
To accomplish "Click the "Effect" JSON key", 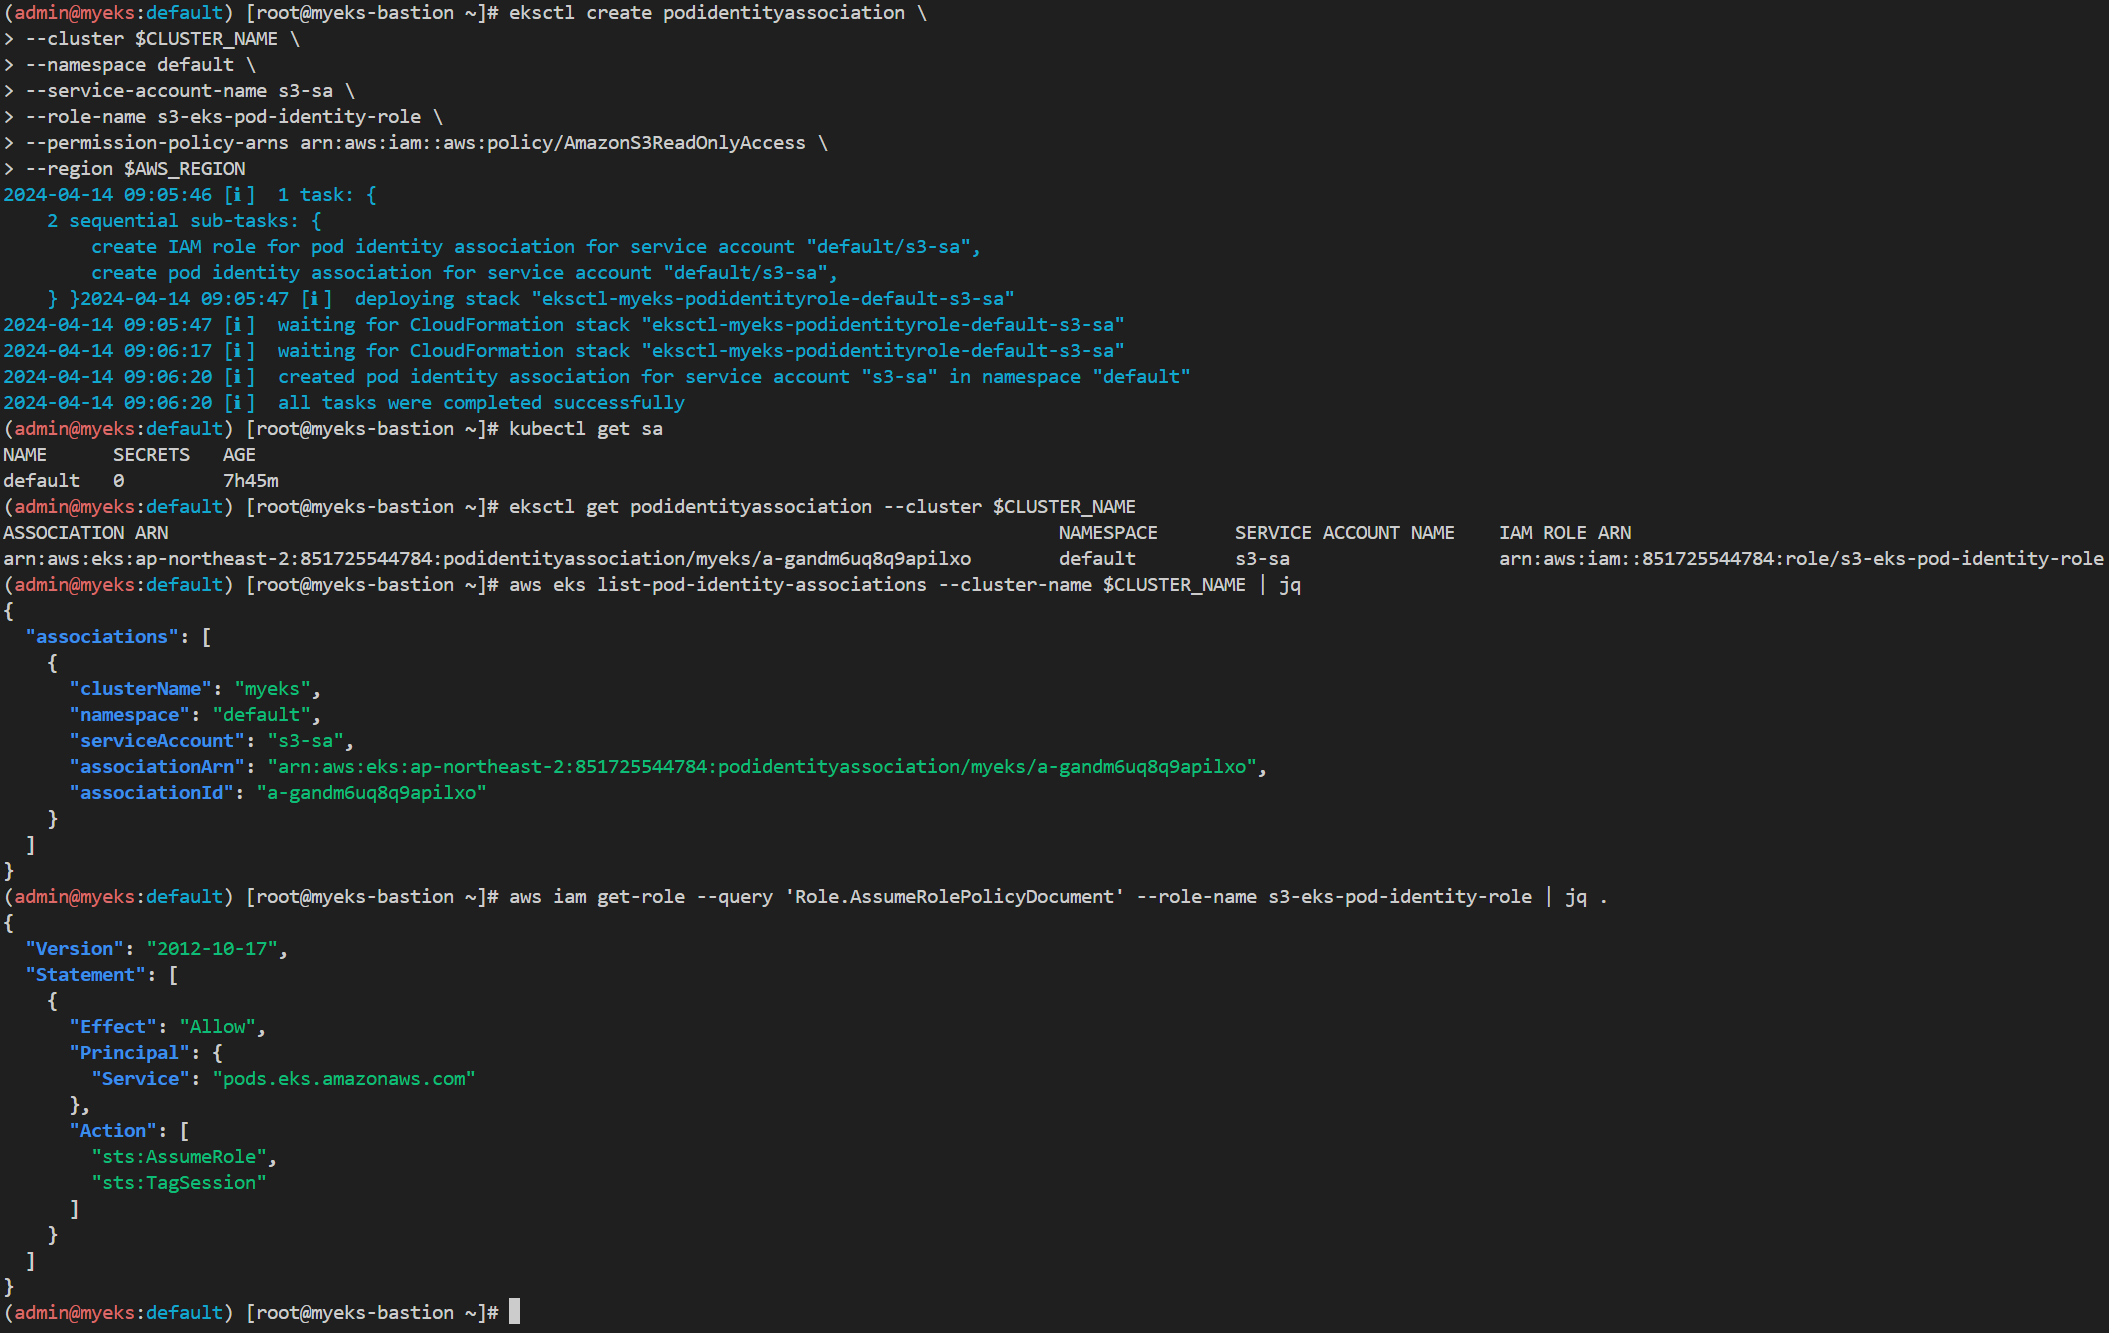I will pyautogui.click(x=113, y=1027).
